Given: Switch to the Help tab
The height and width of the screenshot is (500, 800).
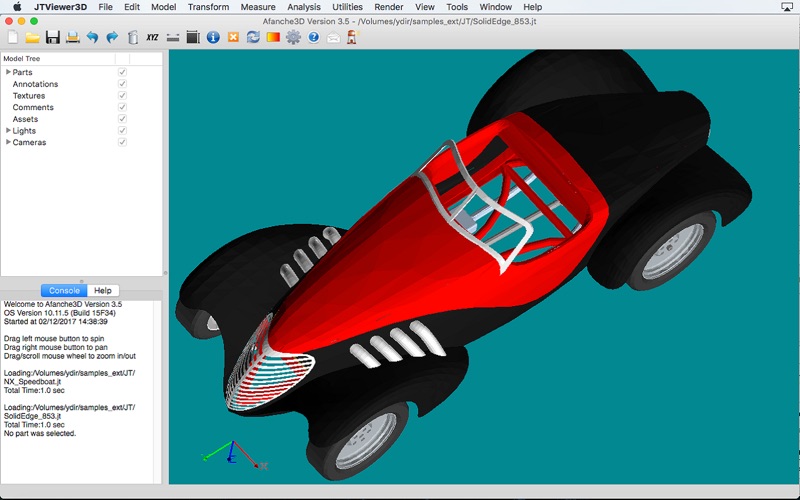Looking at the screenshot, I should coord(103,290).
